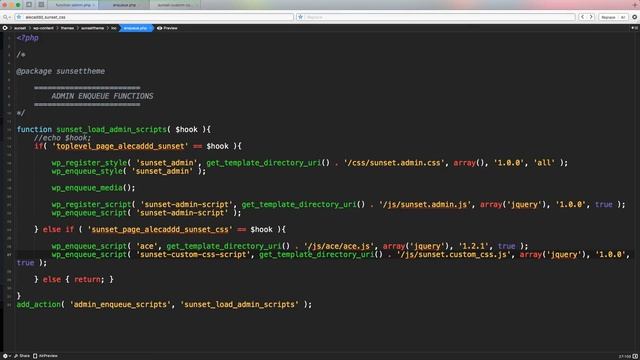Select the inc breadcrumb folder
Image resolution: width=640 pixels, height=360 pixels.
[x=113, y=28]
